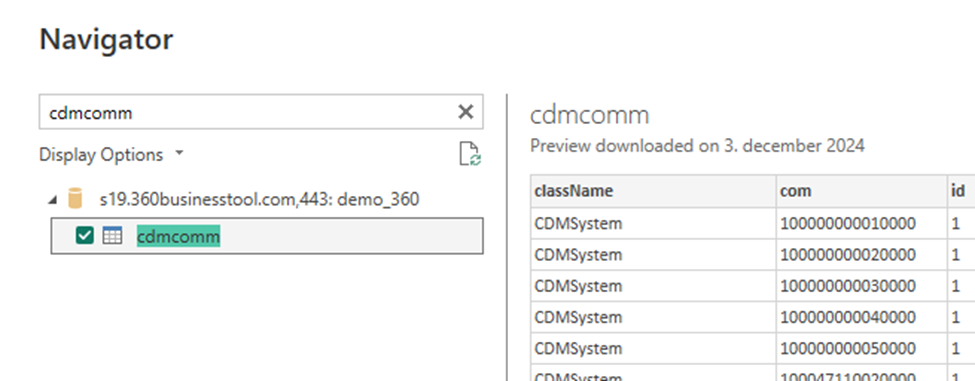Click the className column header

point(653,191)
